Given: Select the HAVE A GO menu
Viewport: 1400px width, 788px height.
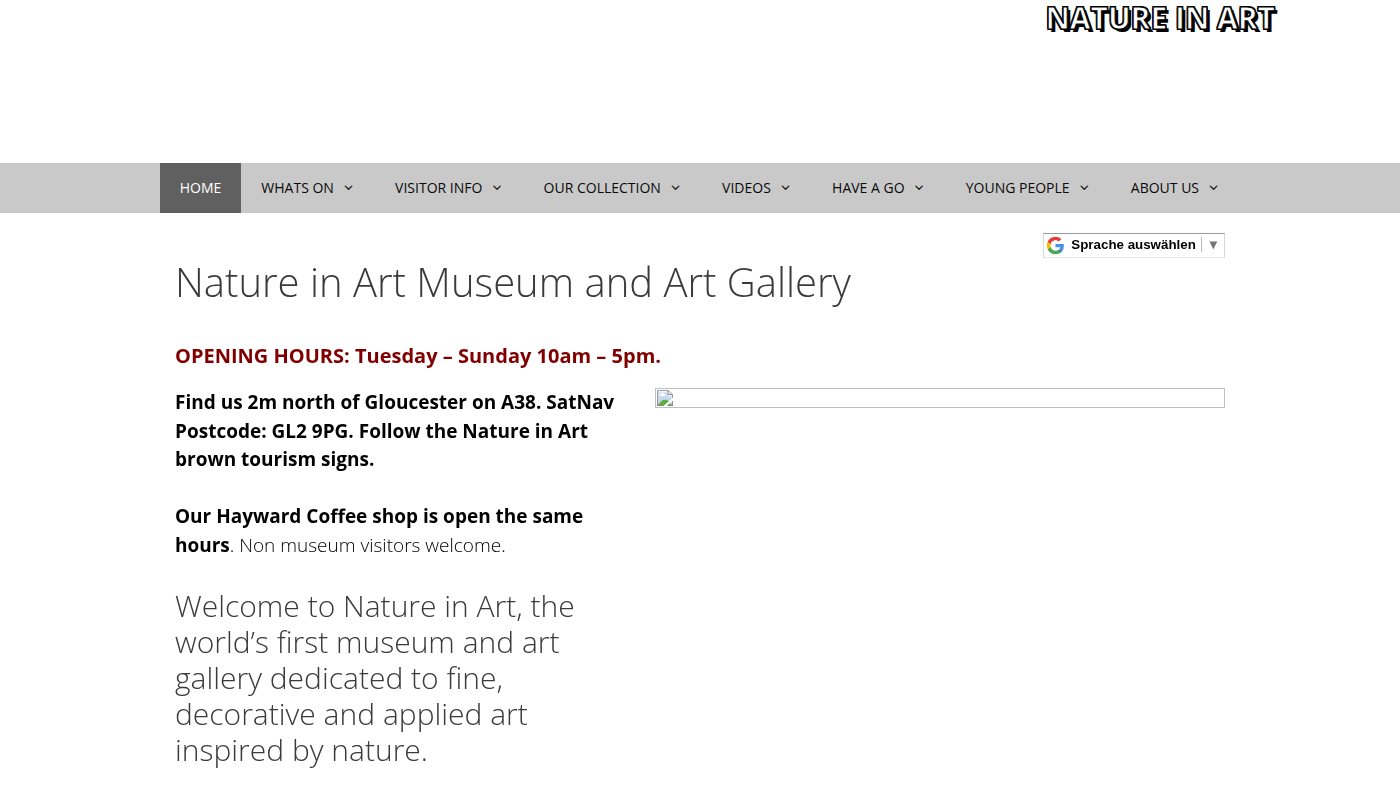Looking at the screenshot, I should coord(878,188).
